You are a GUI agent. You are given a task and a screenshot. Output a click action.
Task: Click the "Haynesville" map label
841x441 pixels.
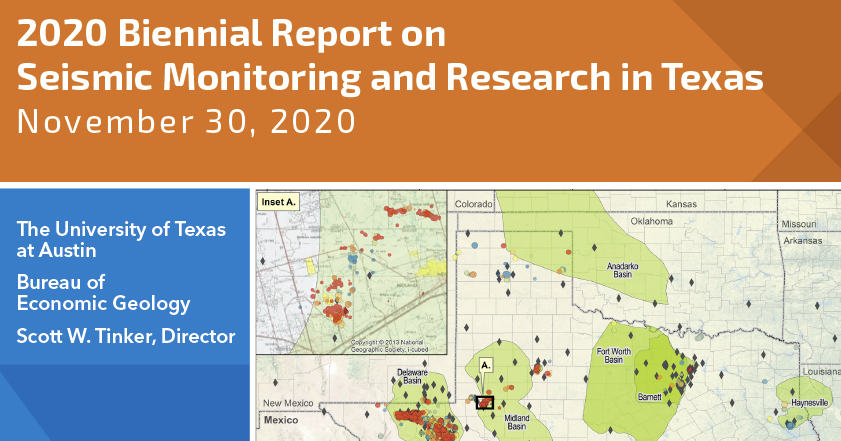pyautogui.click(x=810, y=402)
